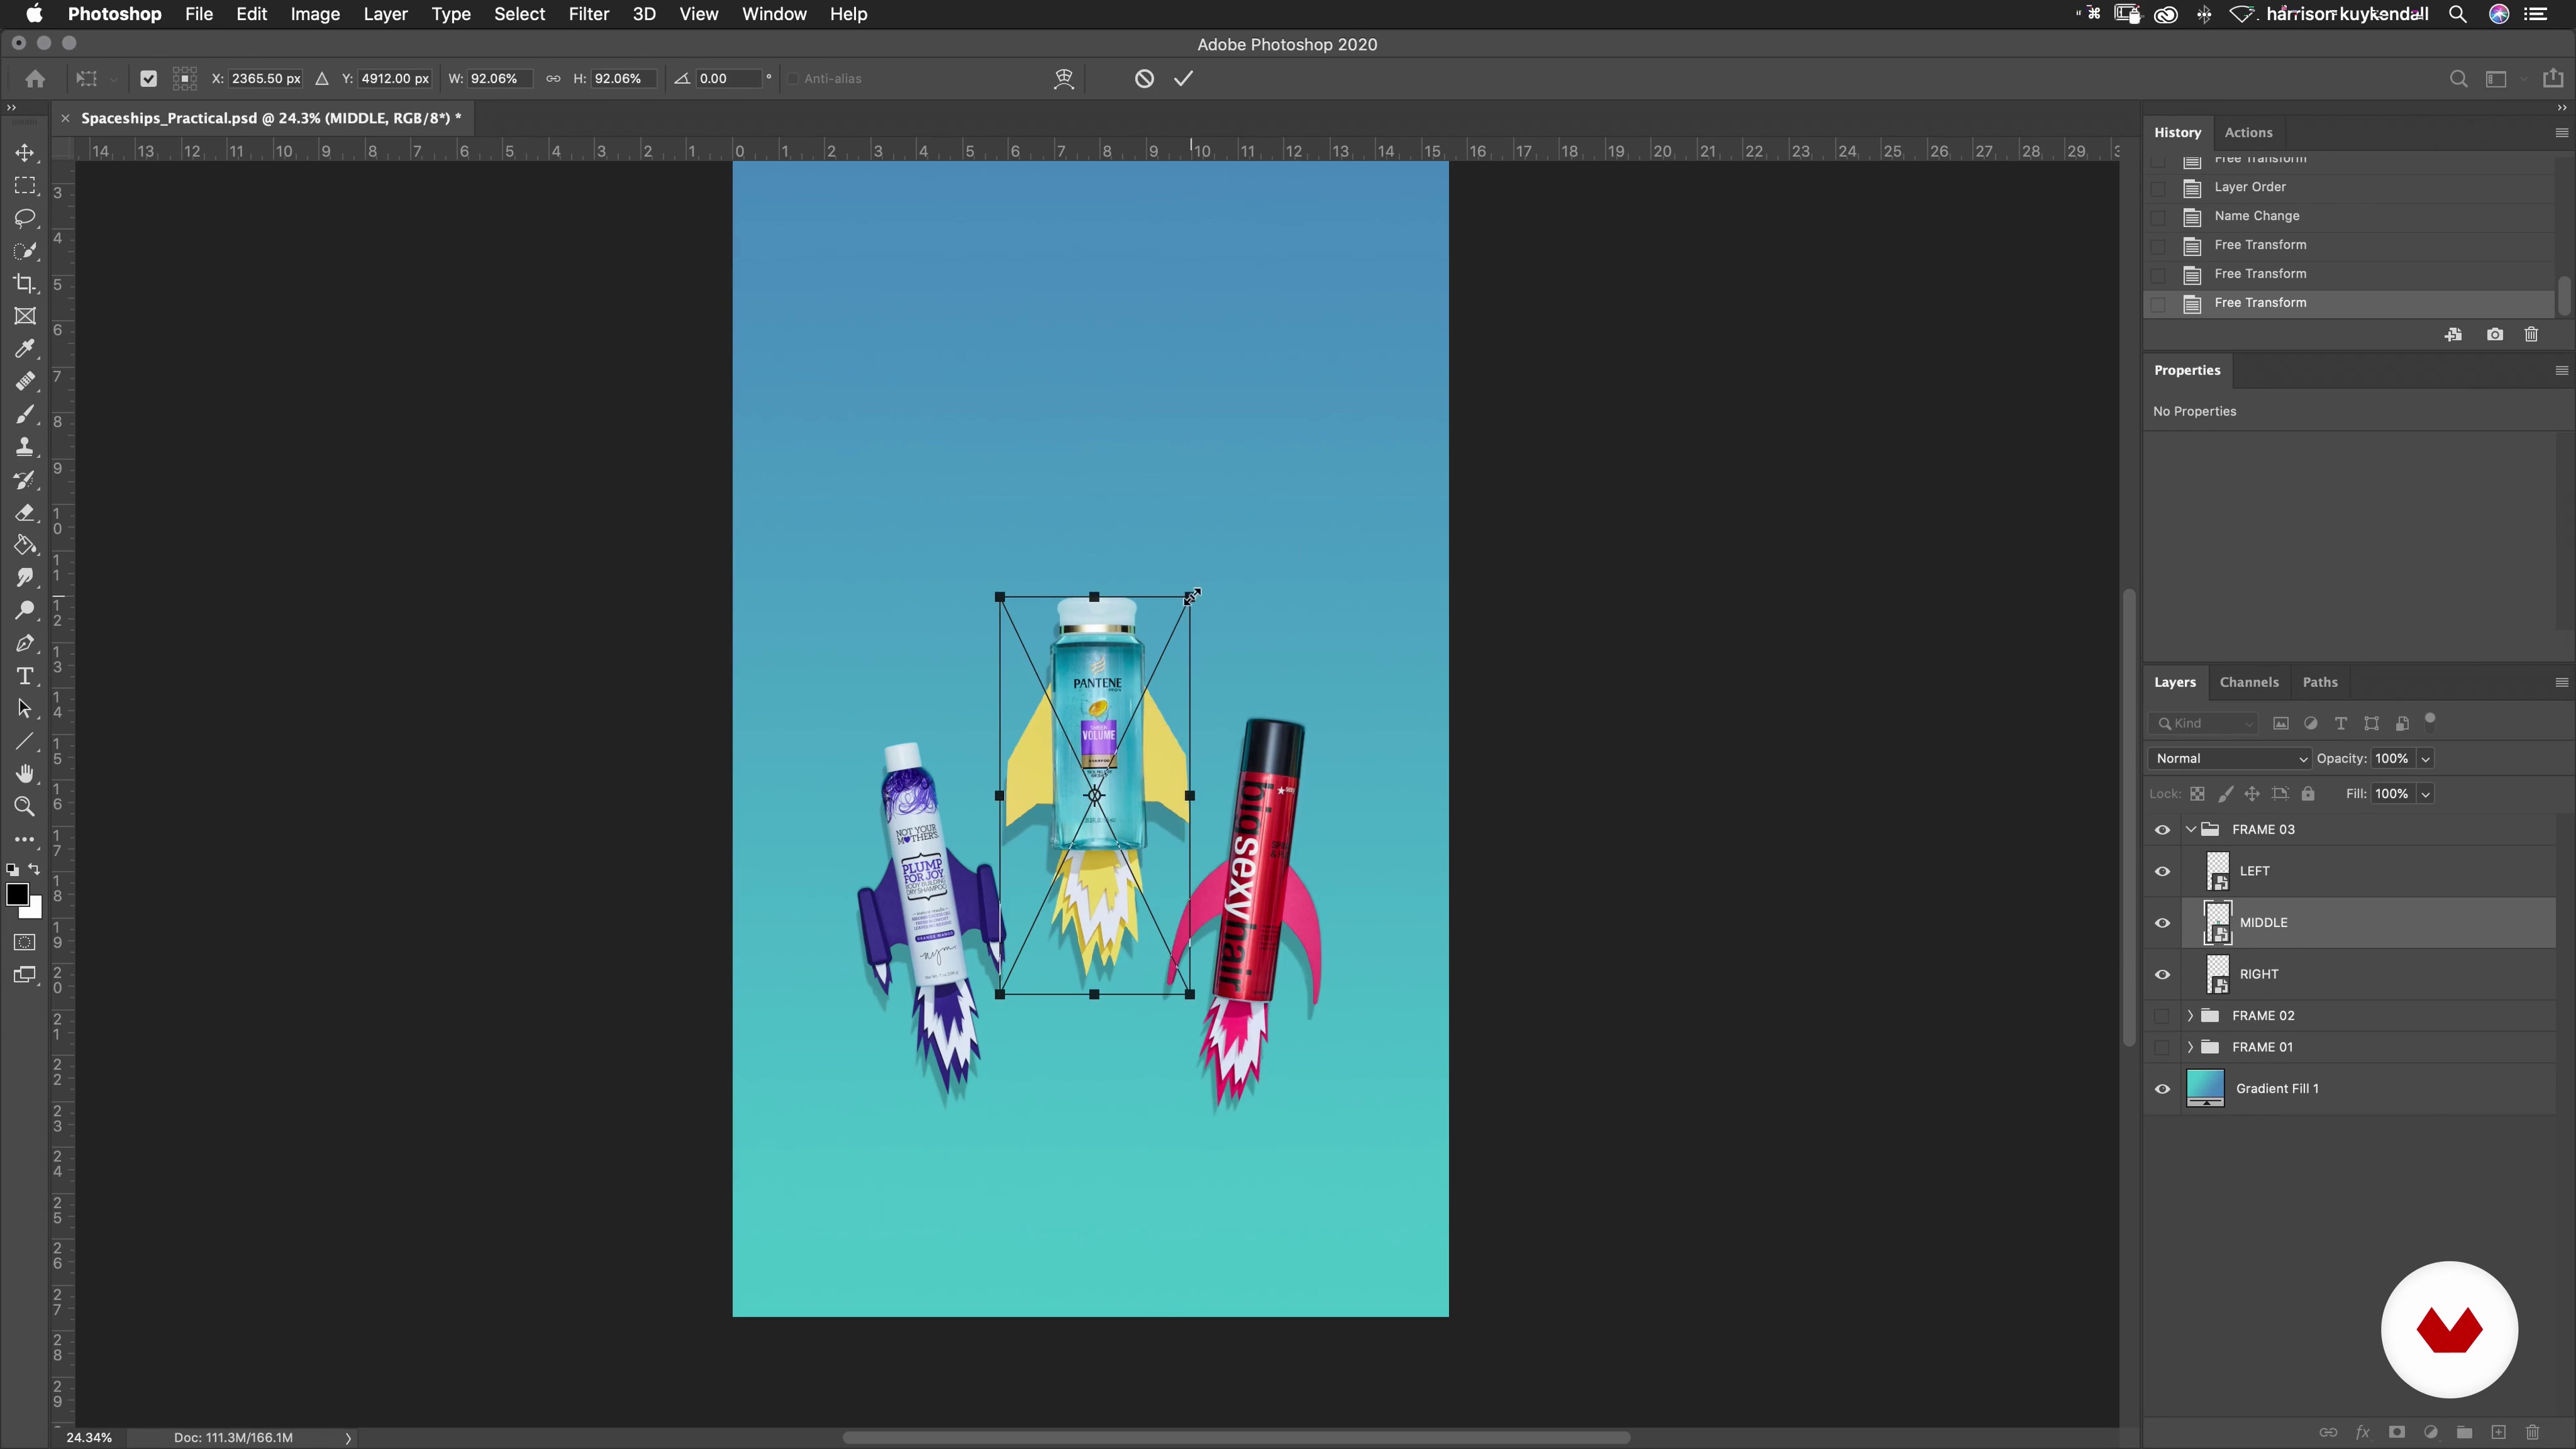Open the Layers panel menu
This screenshot has width=2576, height=1449.
click(x=2561, y=682)
